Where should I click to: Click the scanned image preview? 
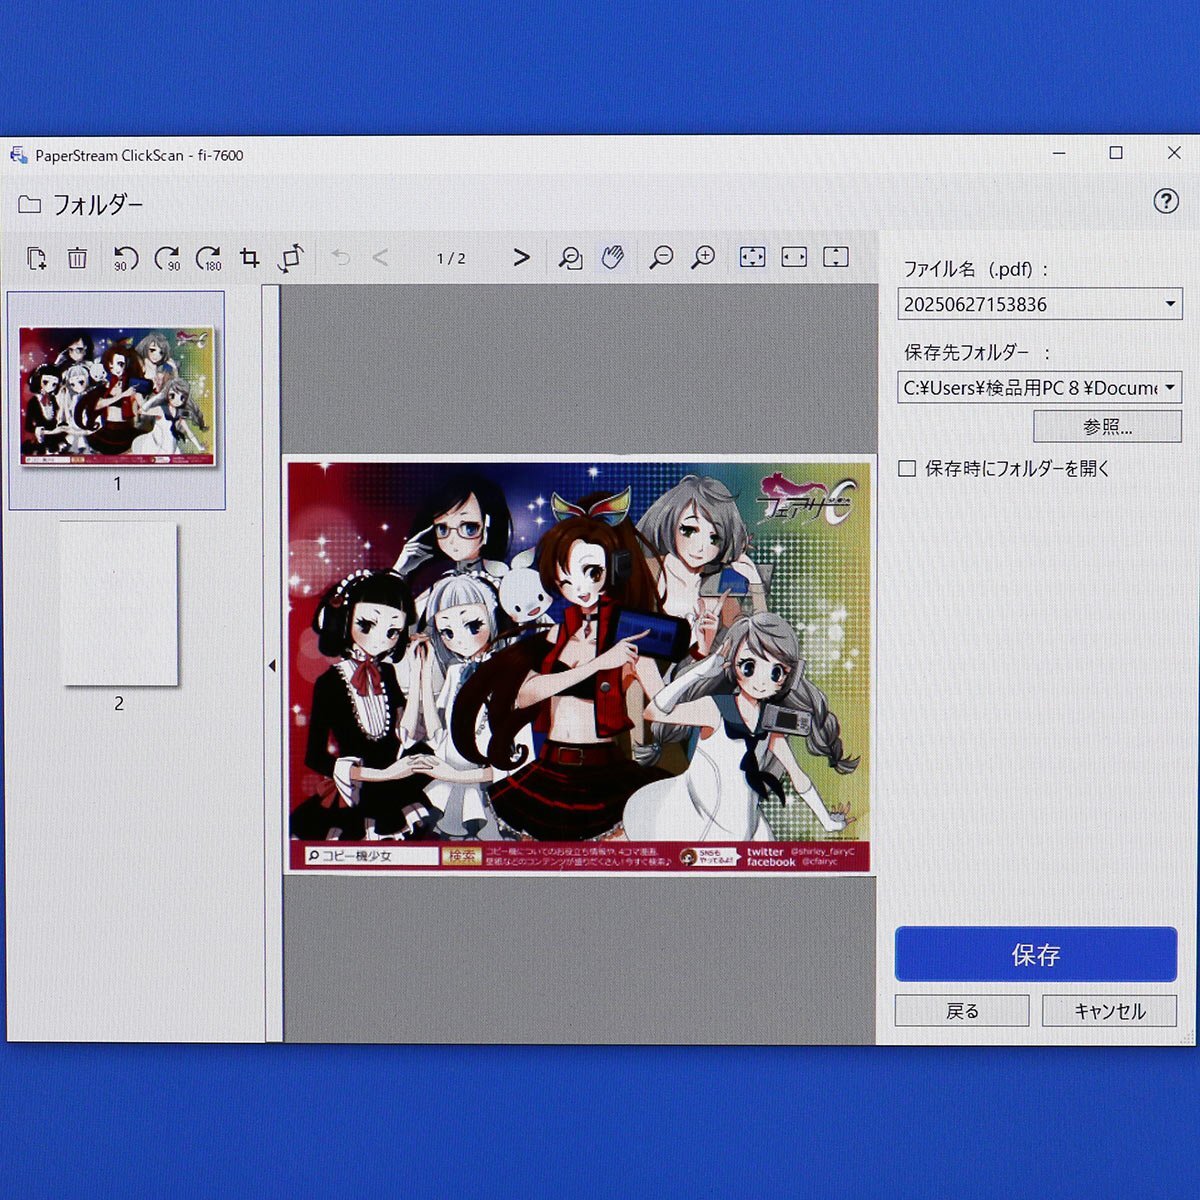click(x=579, y=666)
